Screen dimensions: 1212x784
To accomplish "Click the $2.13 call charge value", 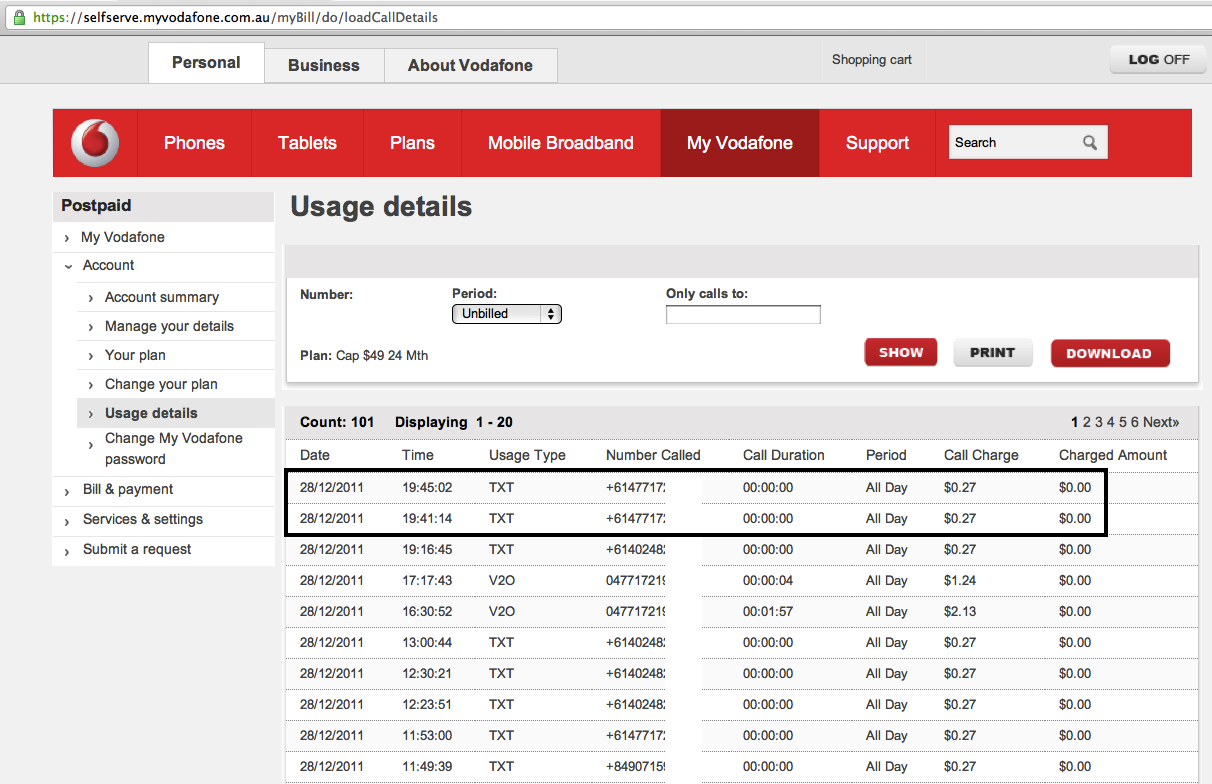I will 960,612.
